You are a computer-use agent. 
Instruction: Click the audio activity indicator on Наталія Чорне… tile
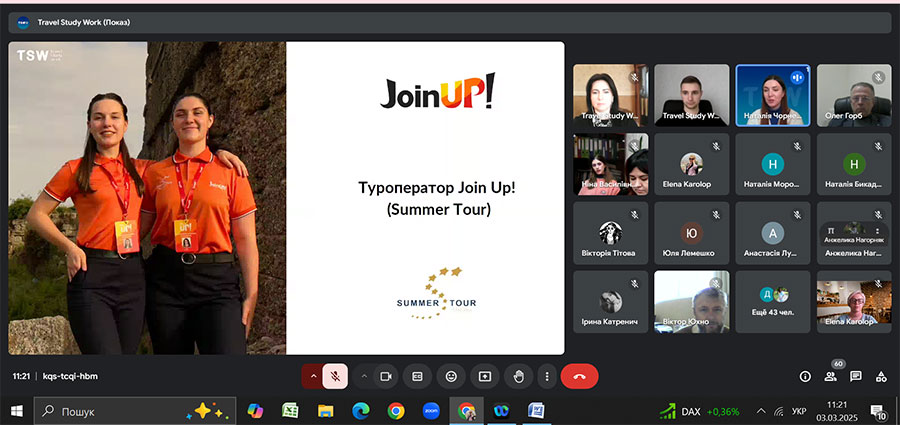[x=797, y=78]
